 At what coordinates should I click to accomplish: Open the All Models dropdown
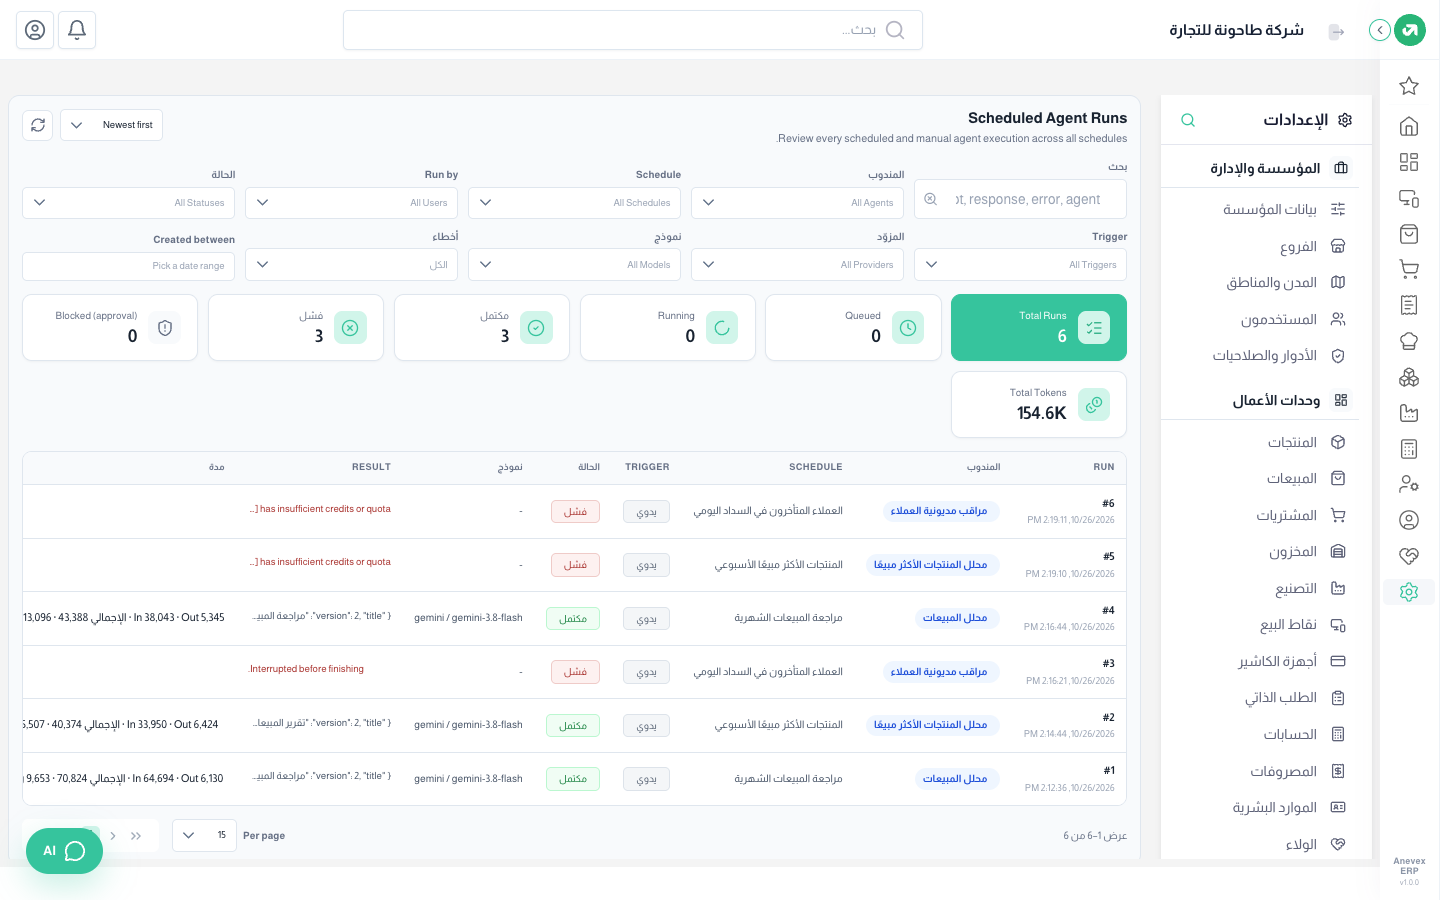[575, 265]
